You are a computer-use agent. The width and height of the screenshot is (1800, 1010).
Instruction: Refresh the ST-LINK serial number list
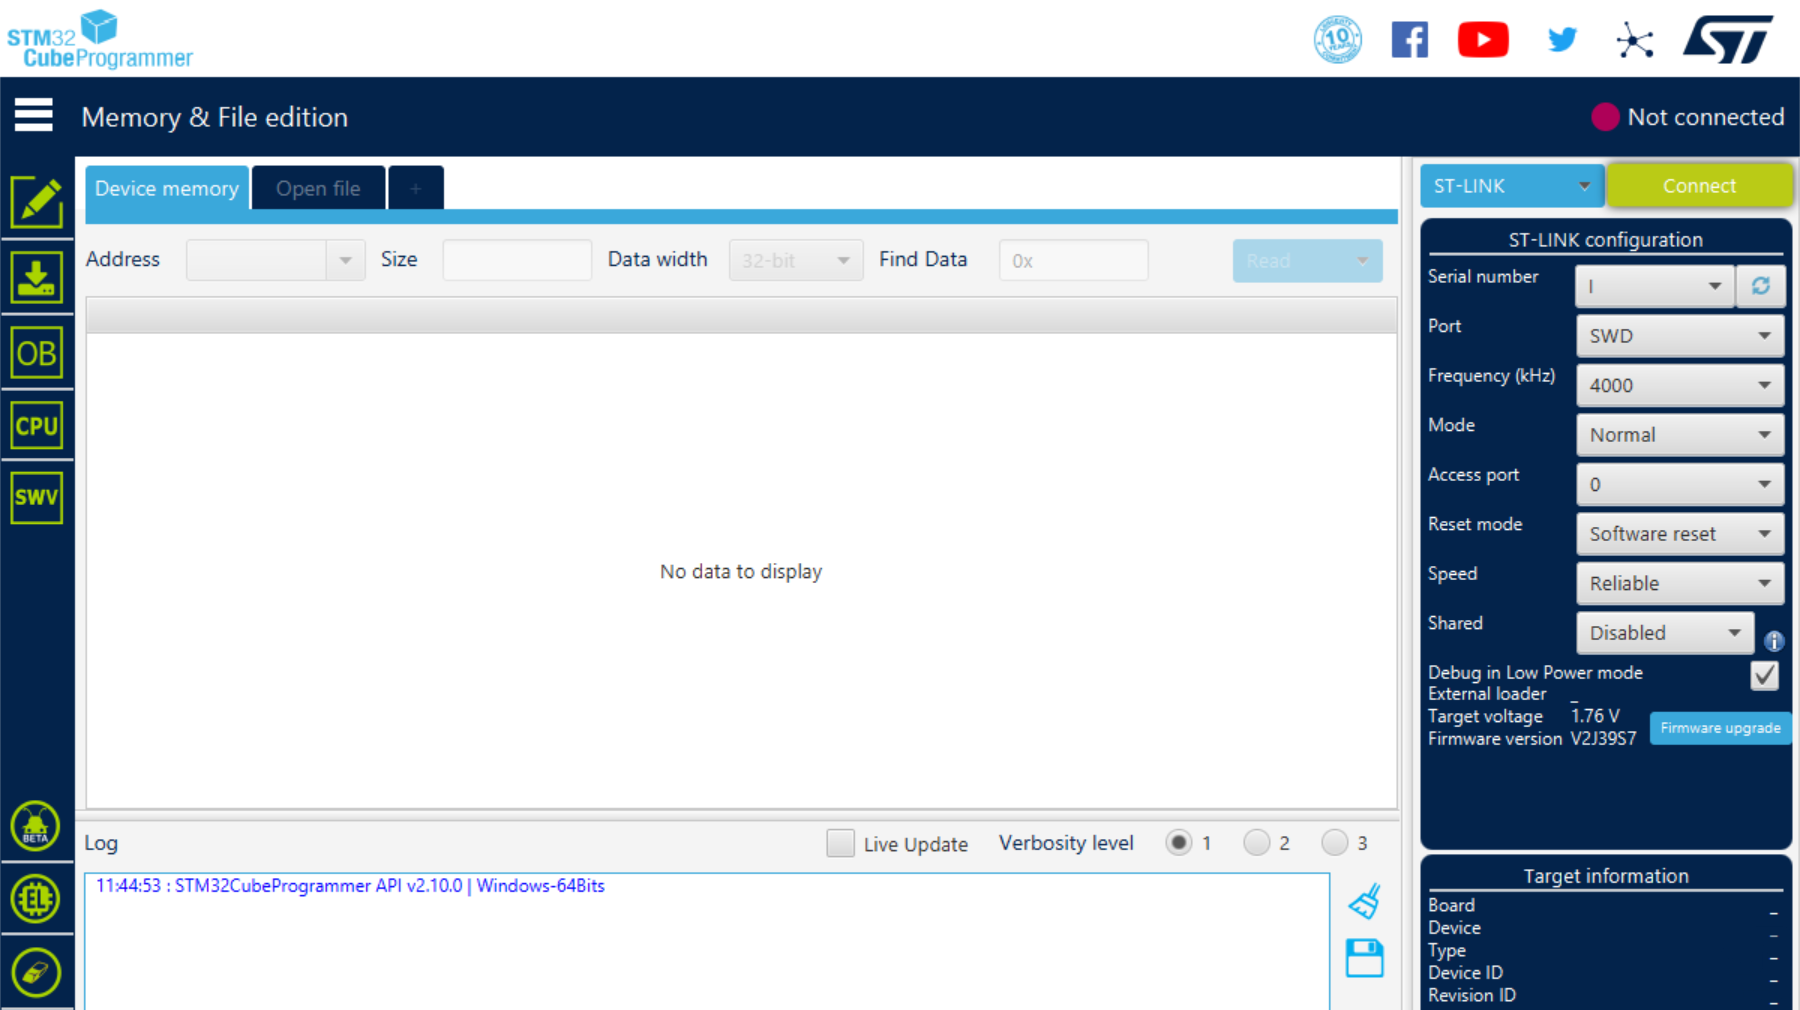(1761, 286)
